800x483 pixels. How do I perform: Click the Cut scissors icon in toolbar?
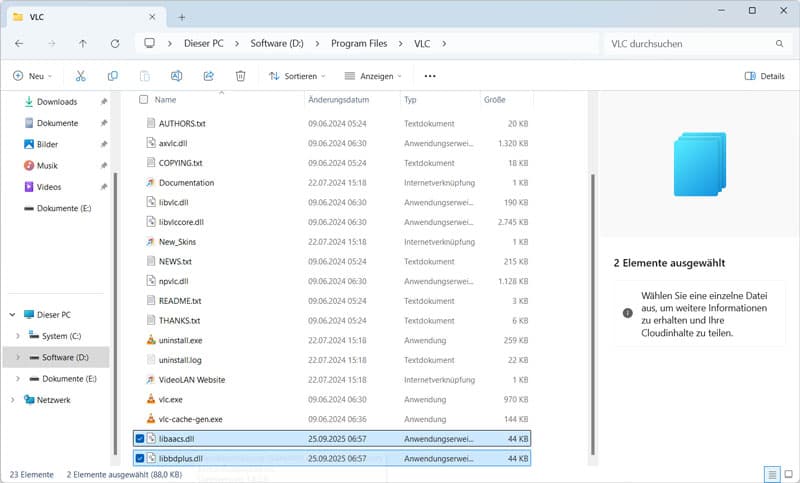[81, 76]
